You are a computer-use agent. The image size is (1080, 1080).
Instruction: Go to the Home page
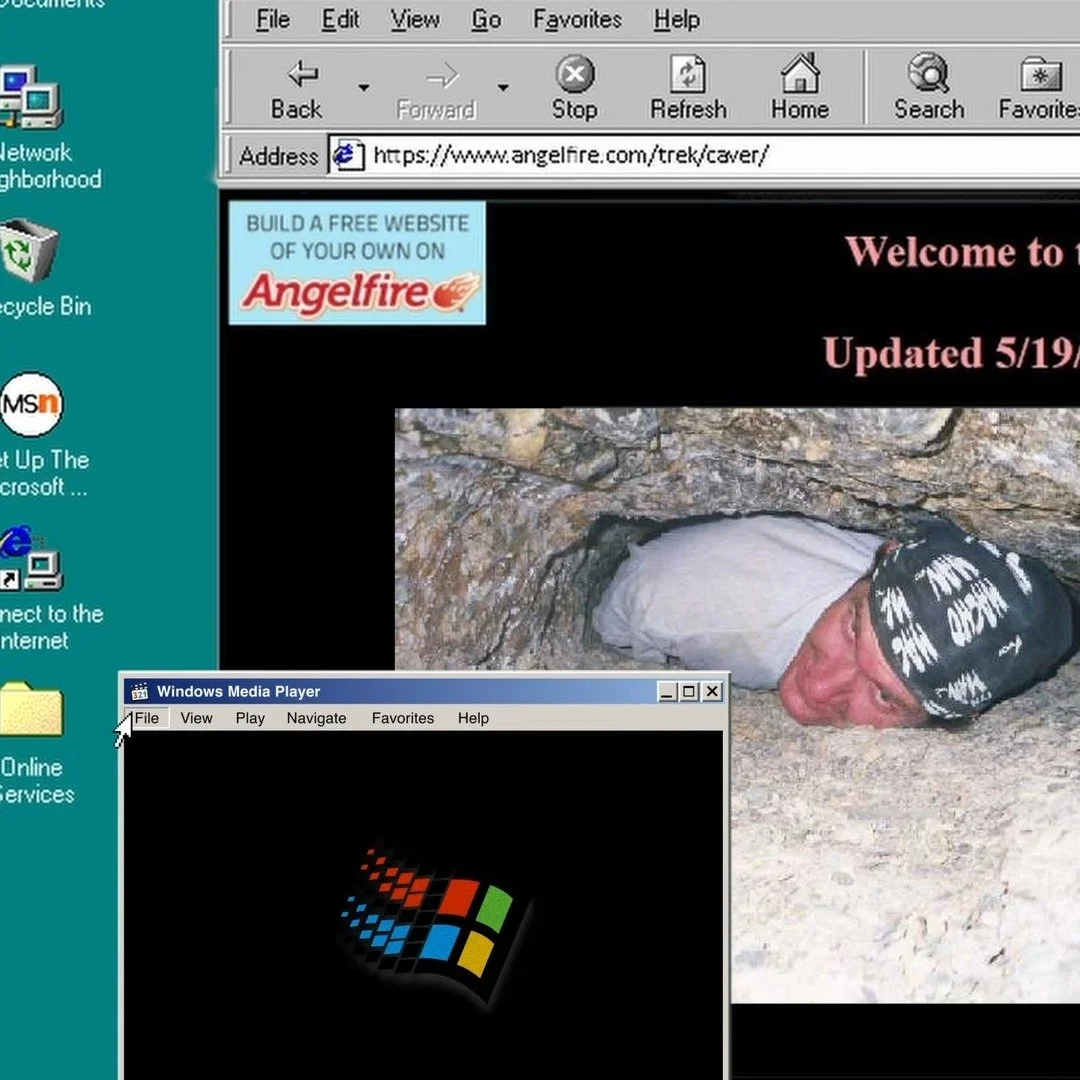[800, 88]
